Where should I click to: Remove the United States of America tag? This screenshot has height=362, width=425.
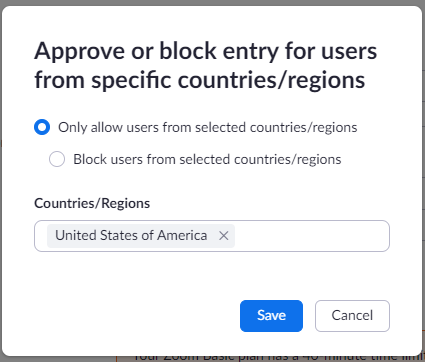[x=224, y=236]
